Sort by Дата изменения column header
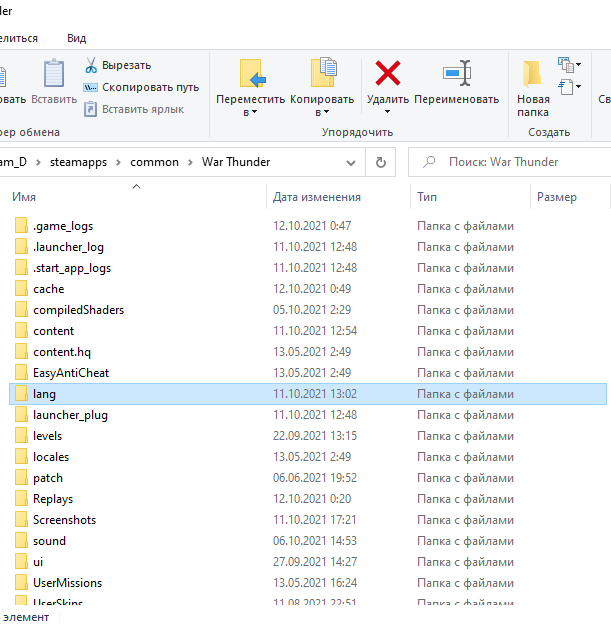Screen dimensions: 611x626 pyautogui.click(x=317, y=197)
